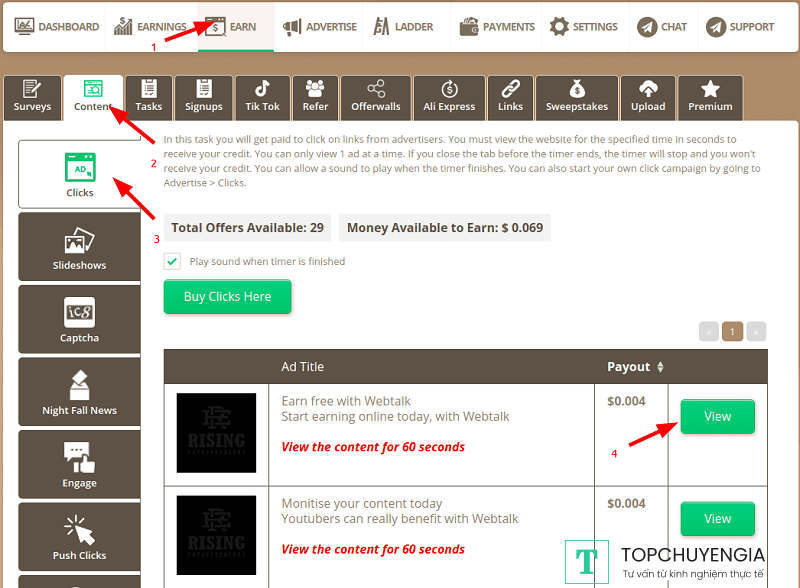Open the Ali Express tab icon

coord(449,90)
